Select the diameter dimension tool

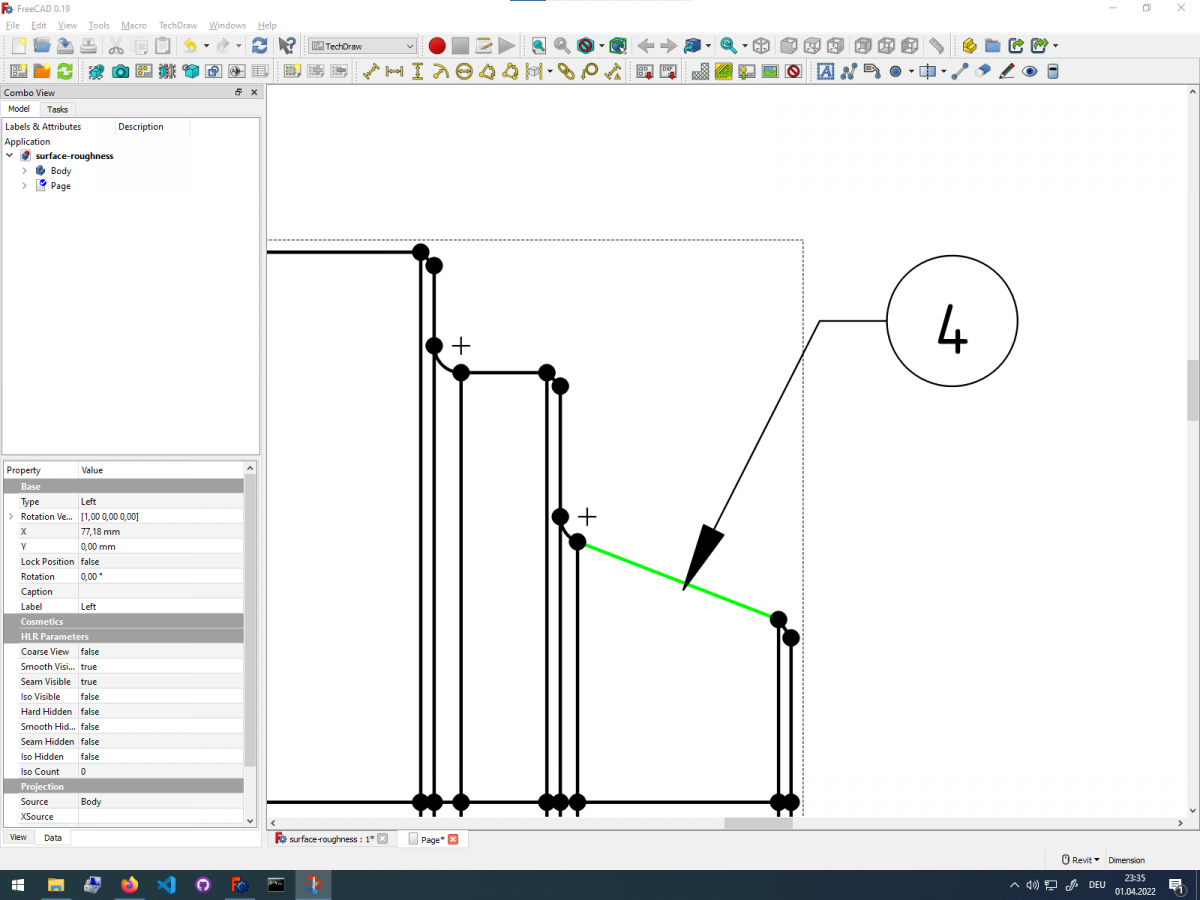pyautogui.click(x=465, y=71)
